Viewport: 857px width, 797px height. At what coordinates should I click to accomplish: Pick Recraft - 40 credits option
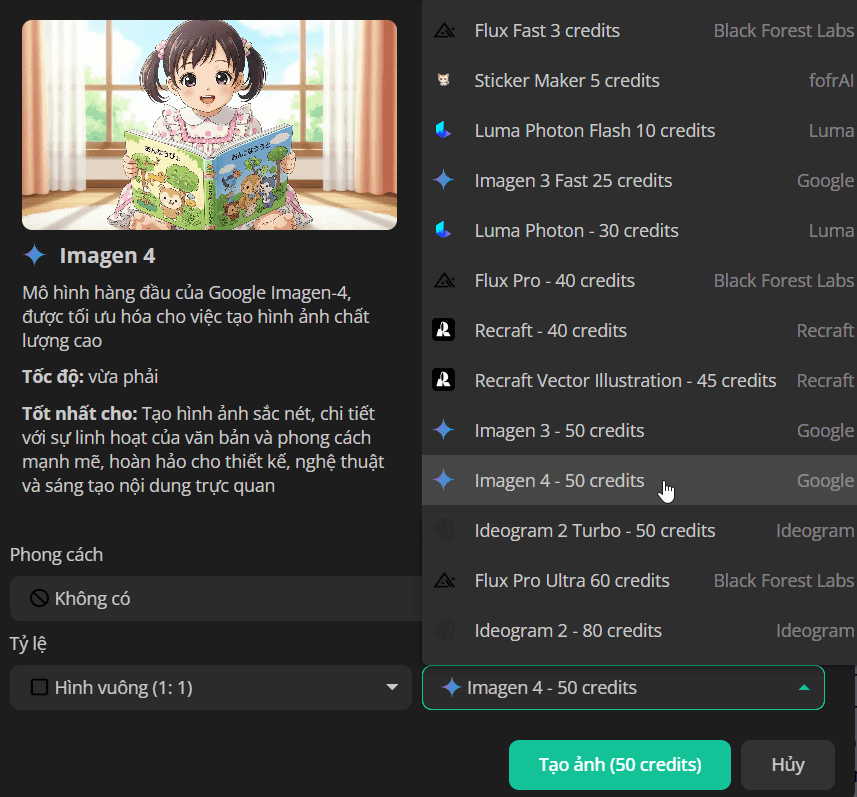(639, 330)
